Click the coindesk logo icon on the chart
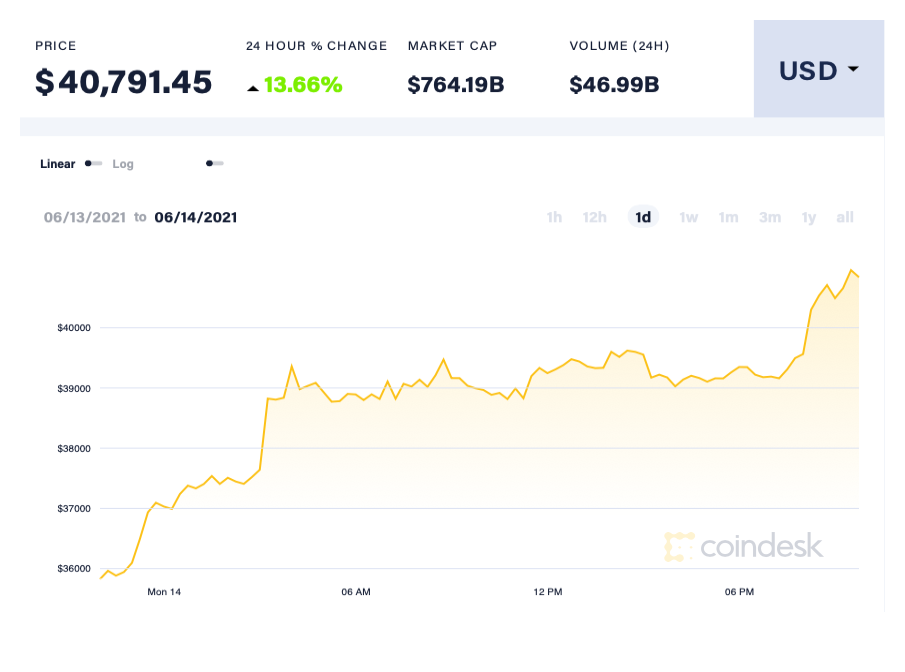Image resolution: width=905 pixels, height=672 pixels. tap(678, 546)
